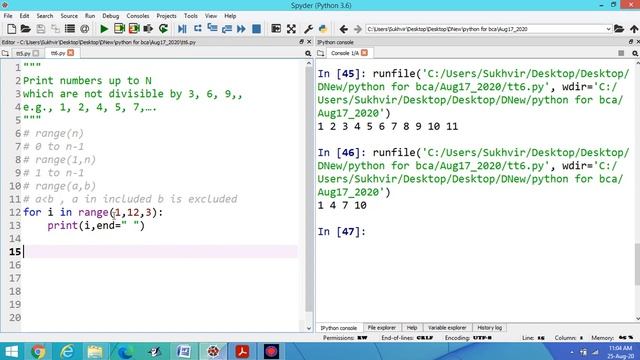
Task: Browse for a working directory folder icon
Action: tap(619, 29)
